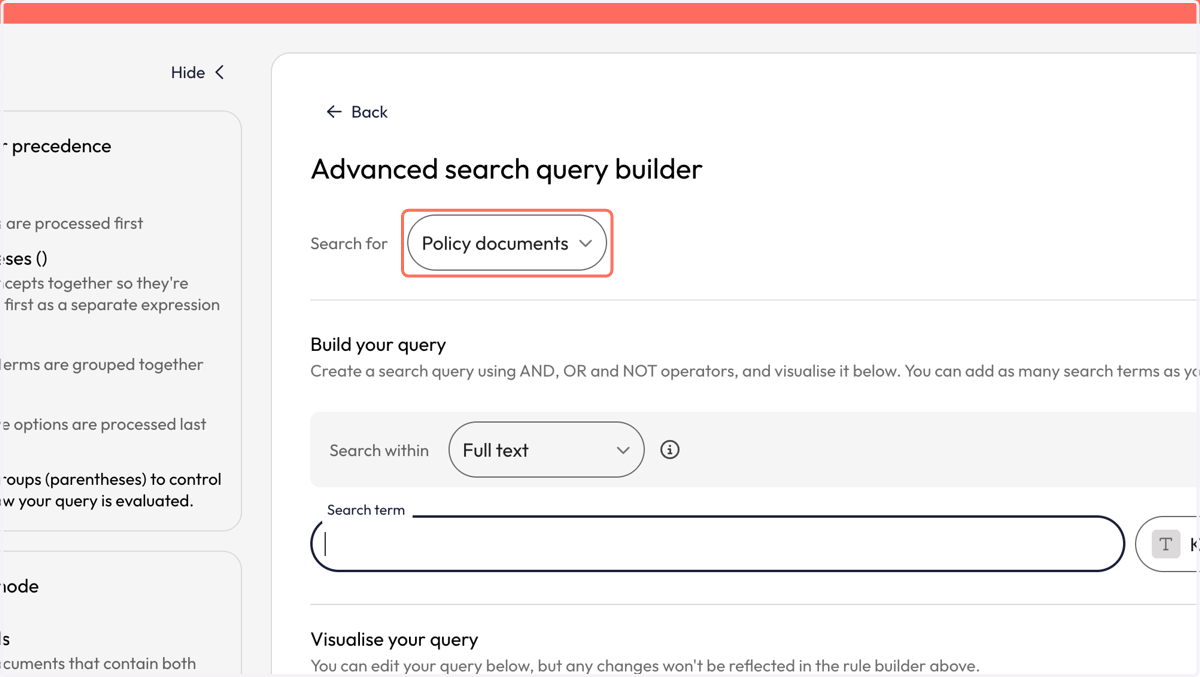The image size is (1200, 677).
Task: Click the Visualise your query heading
Action: click(x=394, y=639)
